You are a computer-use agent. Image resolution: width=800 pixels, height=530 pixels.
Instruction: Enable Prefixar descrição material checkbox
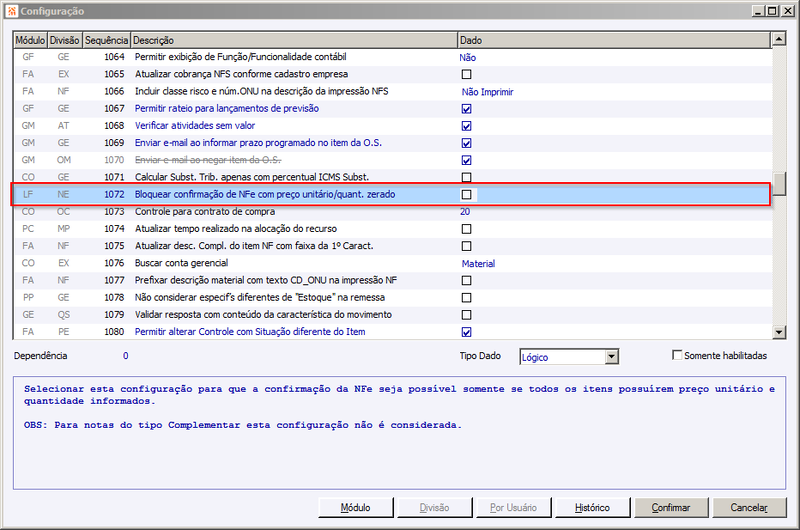466,281
